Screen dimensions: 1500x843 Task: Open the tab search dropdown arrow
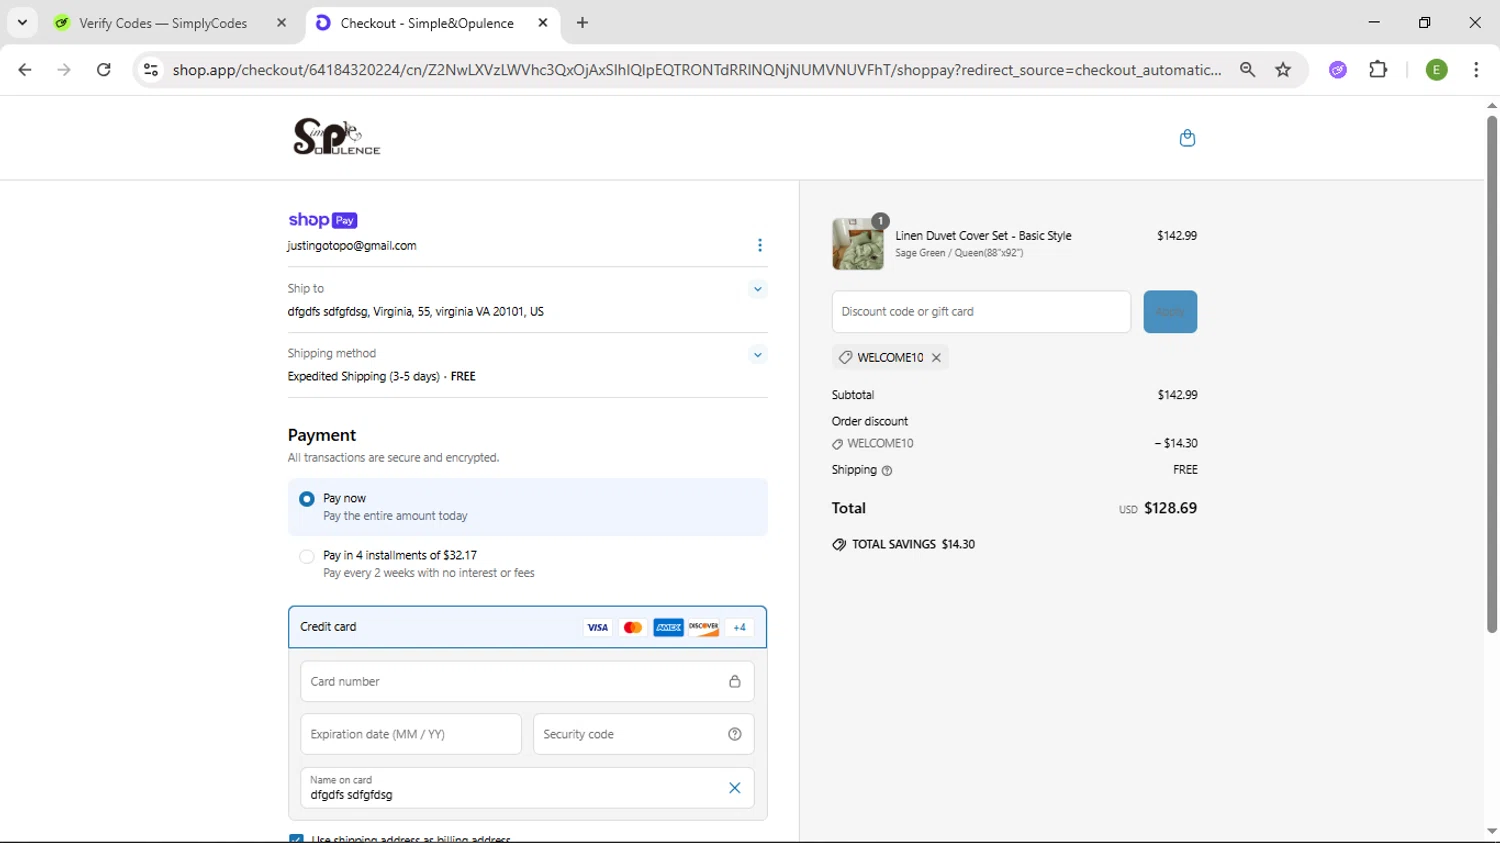pos(22,22)
